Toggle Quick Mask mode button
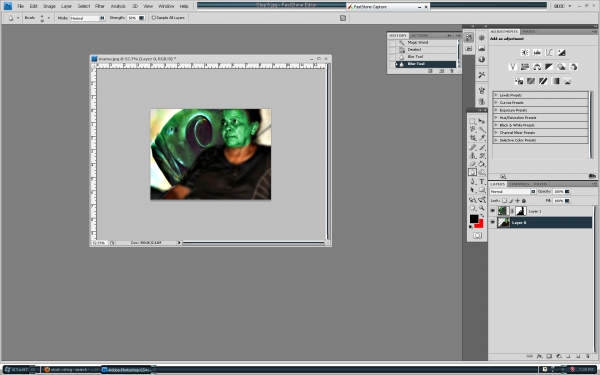600x375 pixels. [x=477, y=235]
